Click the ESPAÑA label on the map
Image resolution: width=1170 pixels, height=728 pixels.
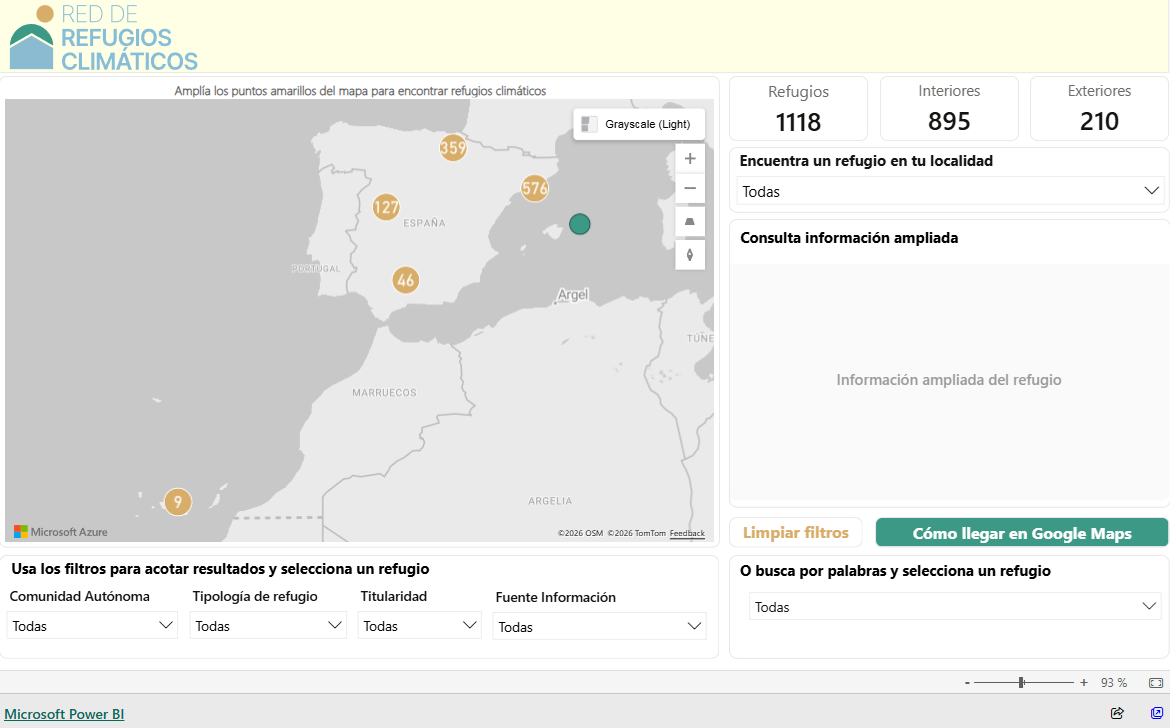(424, 223)
